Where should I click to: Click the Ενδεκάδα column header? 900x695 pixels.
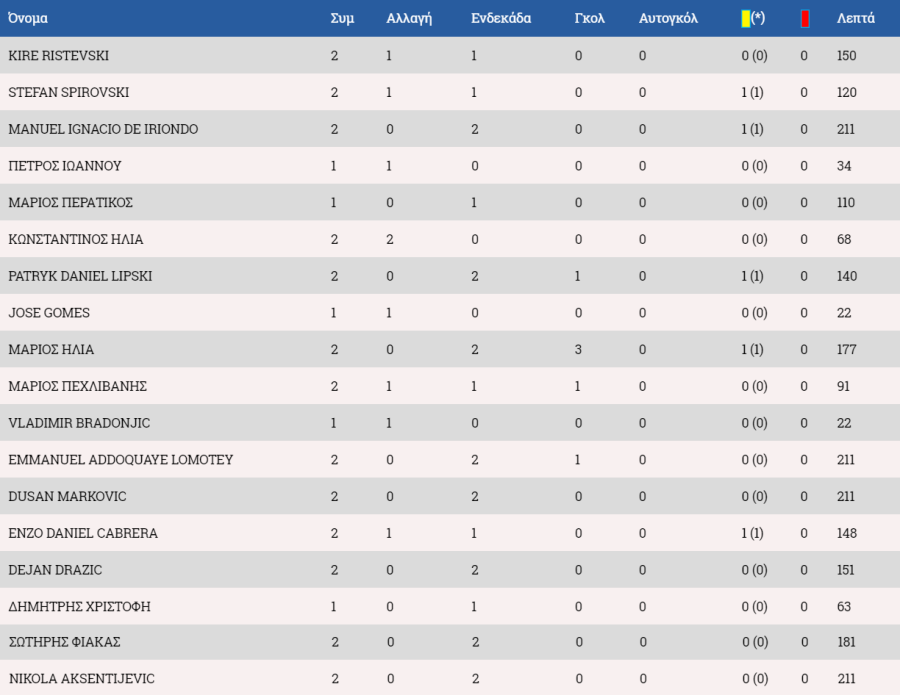(501, 18)
